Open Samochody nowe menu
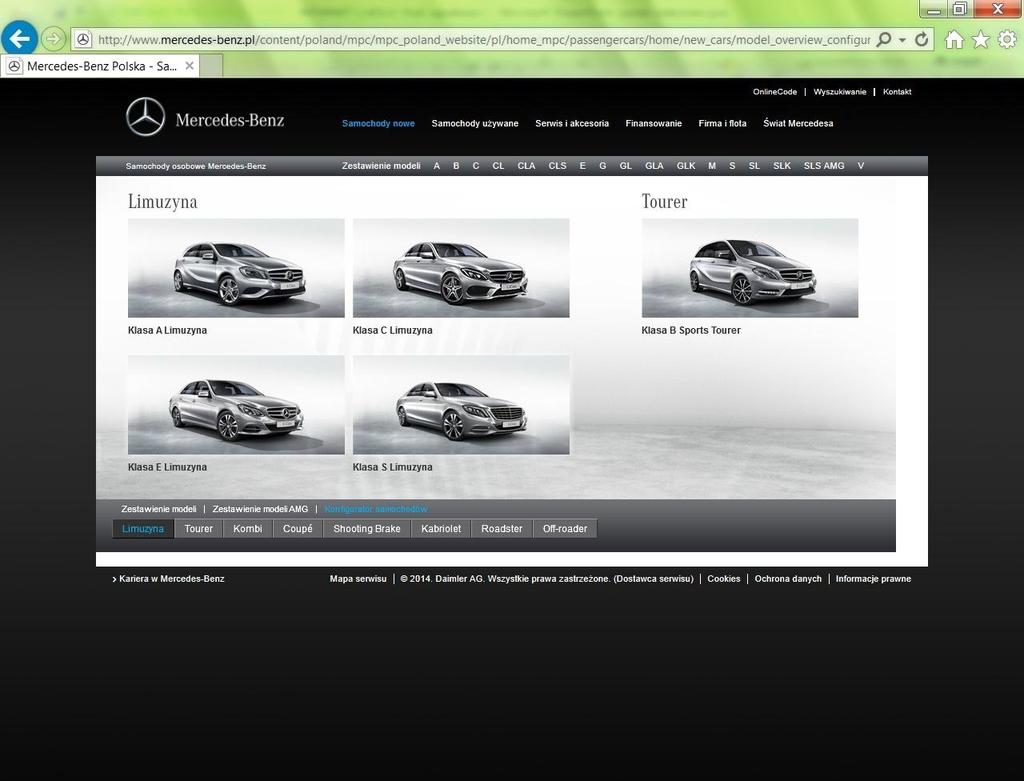Viewport: 1024px width, 781px height. 378,123
